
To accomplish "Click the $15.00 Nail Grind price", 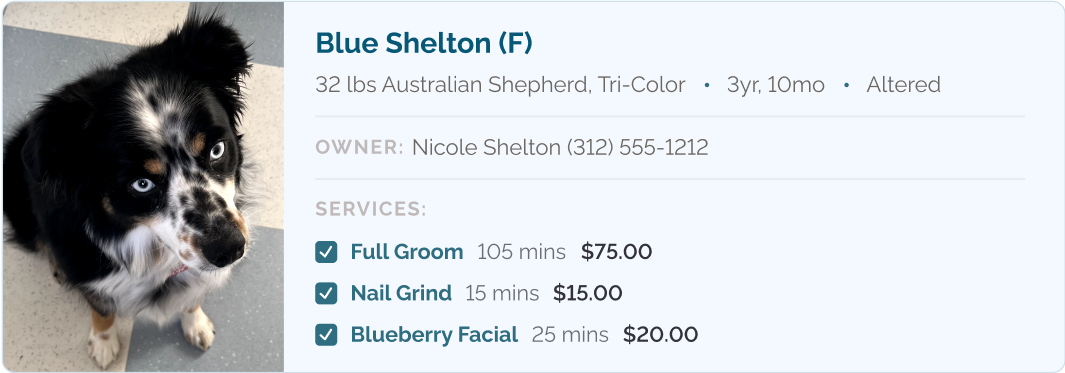I will click(x=588, y=294).
